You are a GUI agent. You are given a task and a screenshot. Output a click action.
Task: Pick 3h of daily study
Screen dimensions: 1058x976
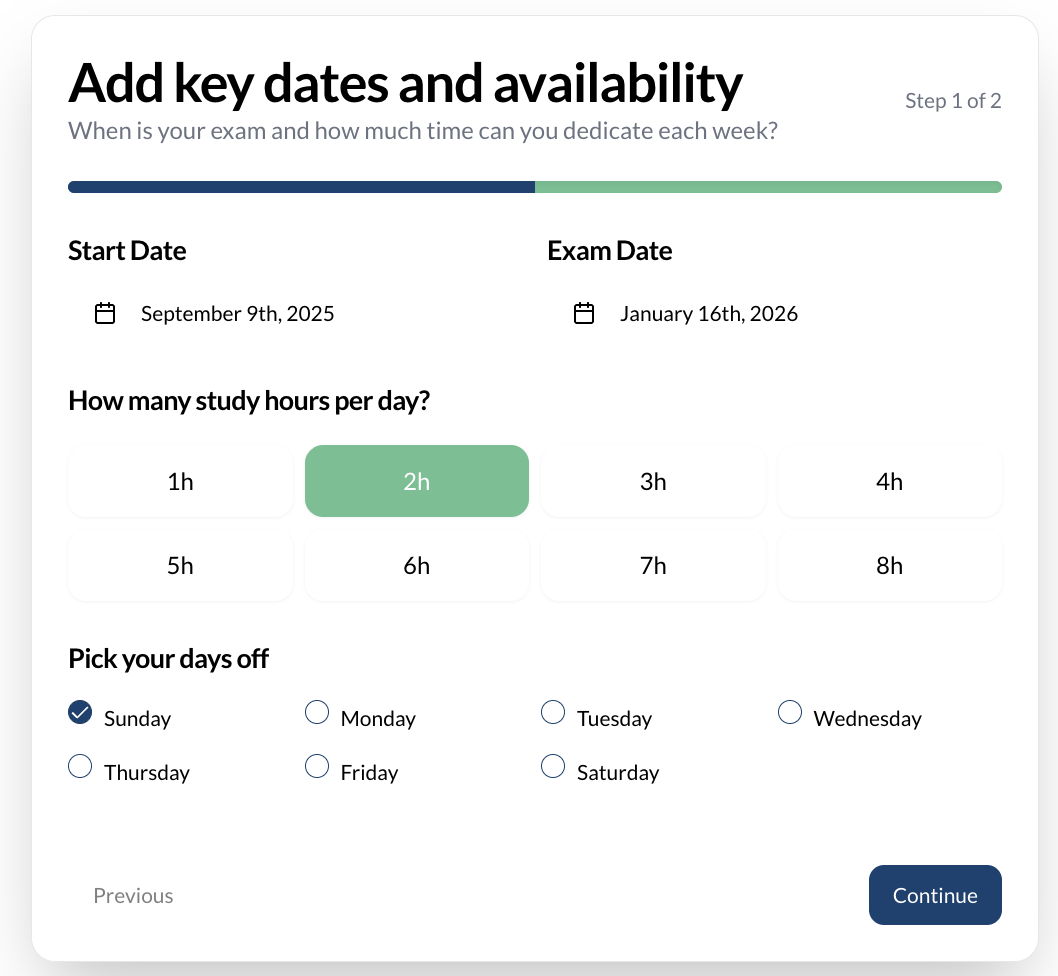[653, 482]
